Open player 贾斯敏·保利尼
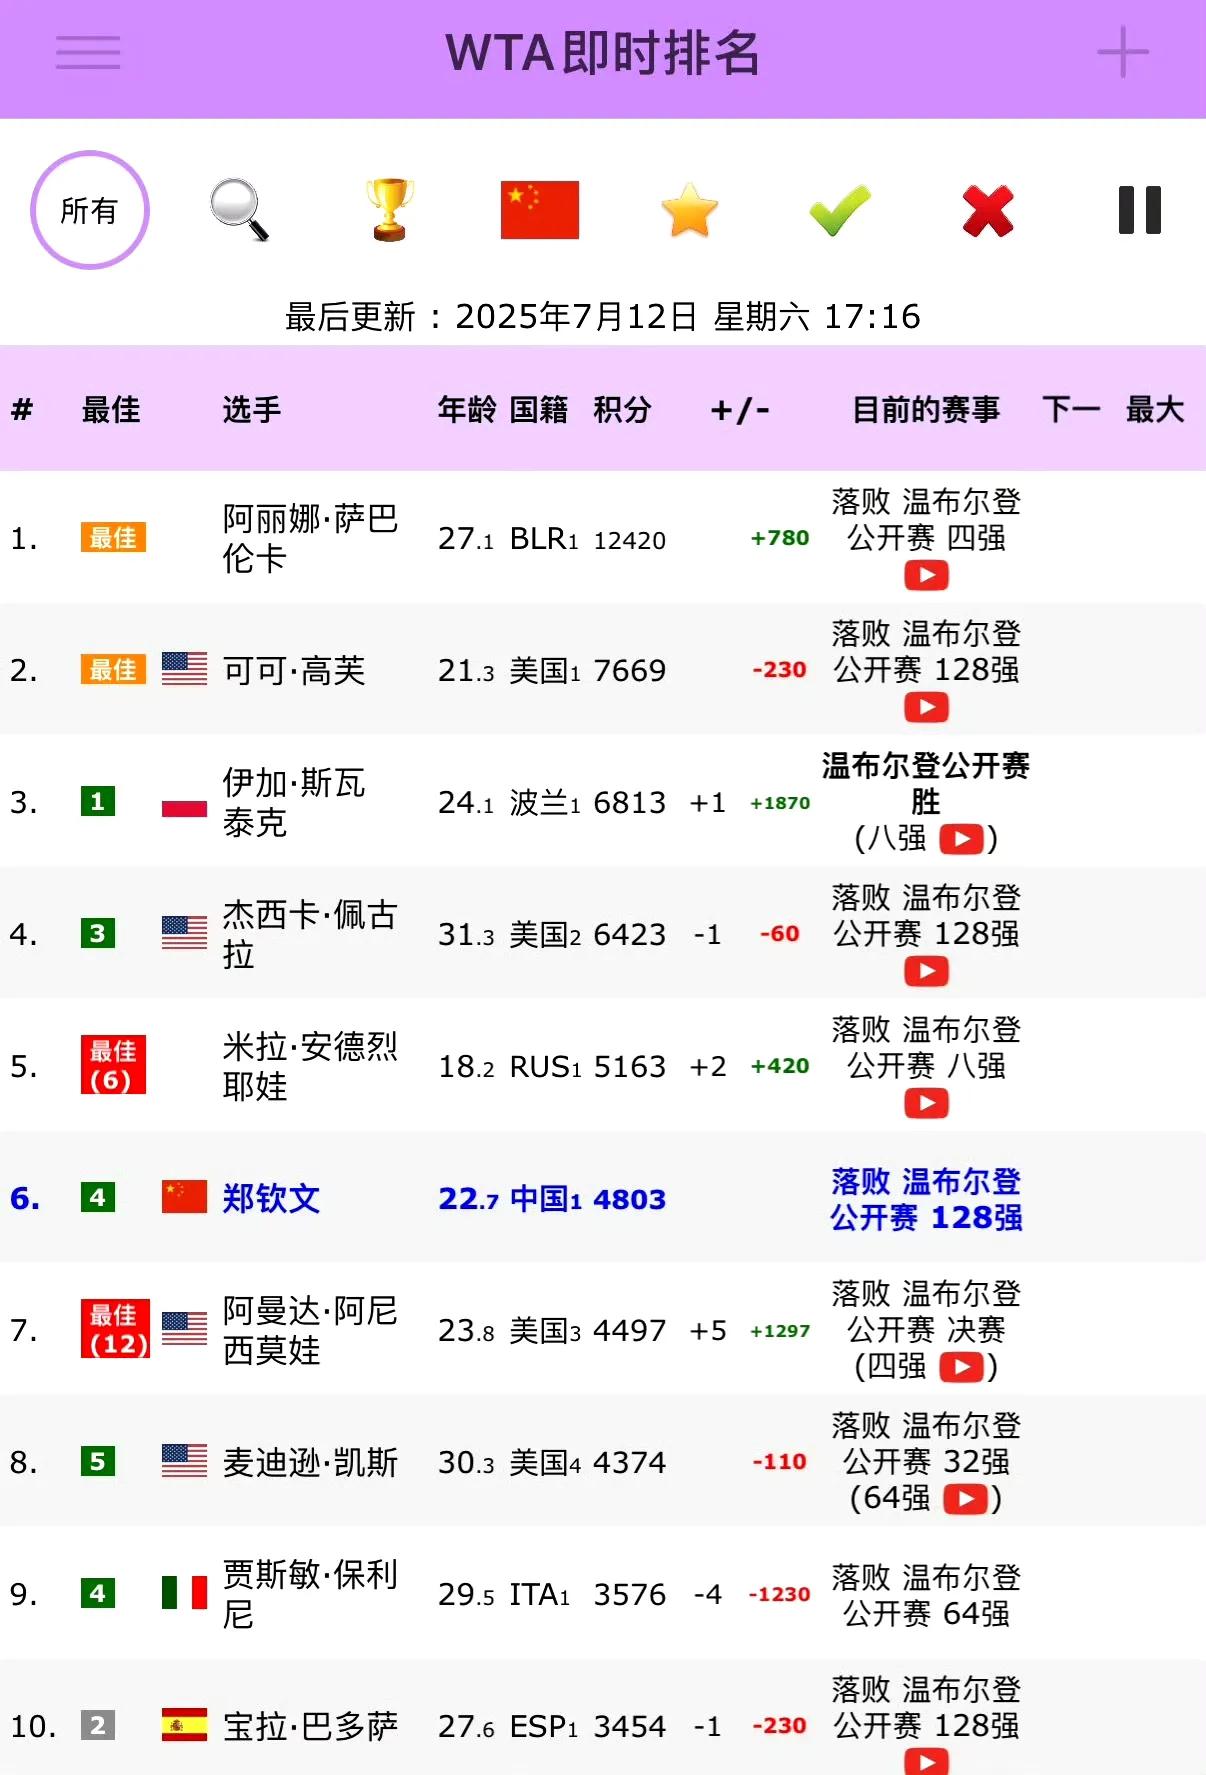This screenshot has height=1775, width=1206. (x=310, y=1594)
